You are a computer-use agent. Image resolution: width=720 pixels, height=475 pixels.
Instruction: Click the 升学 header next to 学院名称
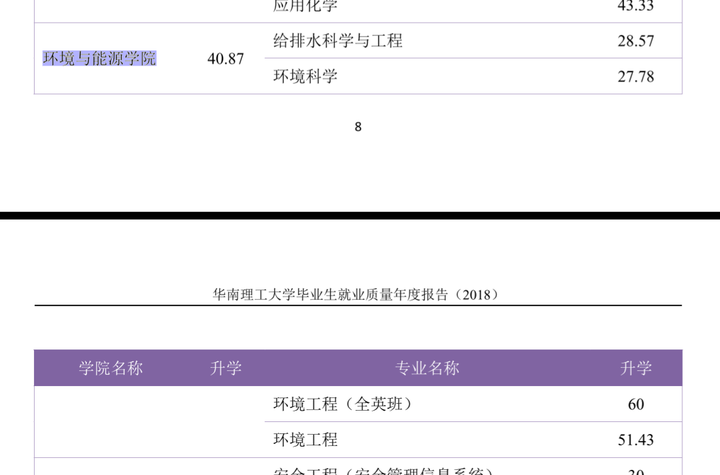pyautogui.click(x=226, y=368)
